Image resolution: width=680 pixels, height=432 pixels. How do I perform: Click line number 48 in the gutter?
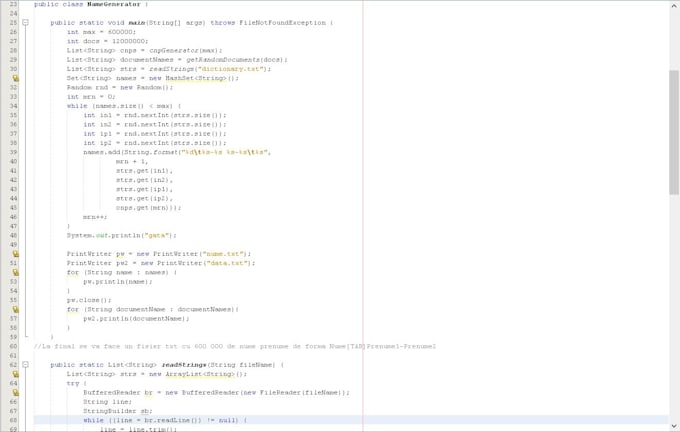click(x=13, y=236)
